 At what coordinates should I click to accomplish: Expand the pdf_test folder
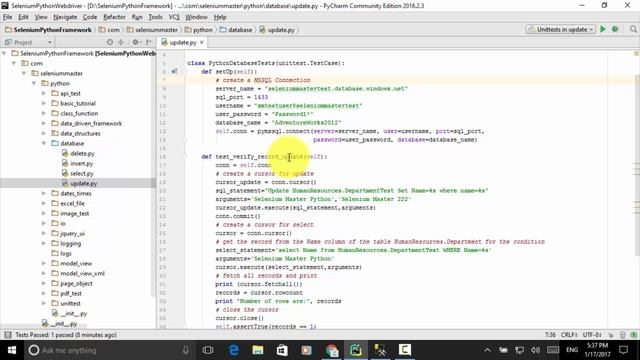click(x=44, y=293)
